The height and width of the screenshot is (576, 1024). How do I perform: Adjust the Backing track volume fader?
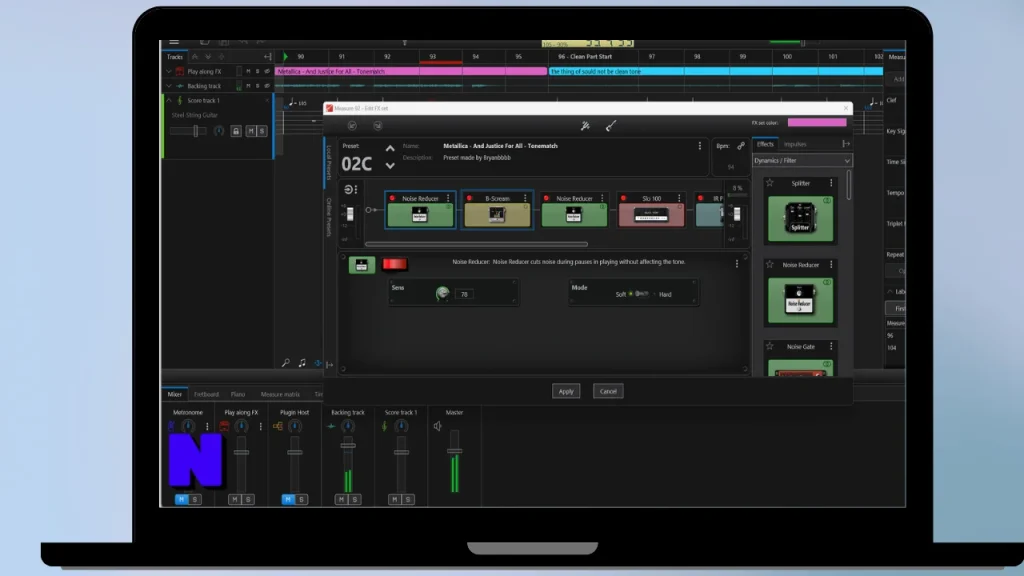348,445
